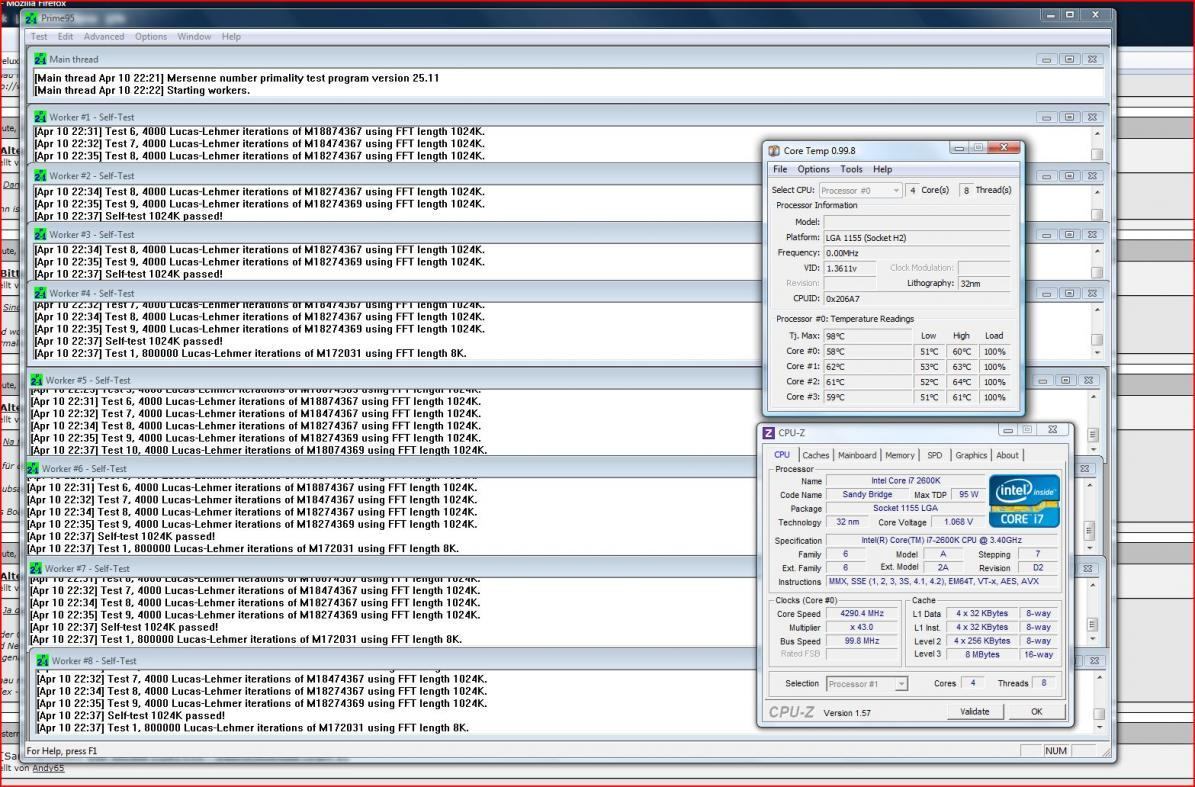Open the Options menu in Prime95

(151, 37)
